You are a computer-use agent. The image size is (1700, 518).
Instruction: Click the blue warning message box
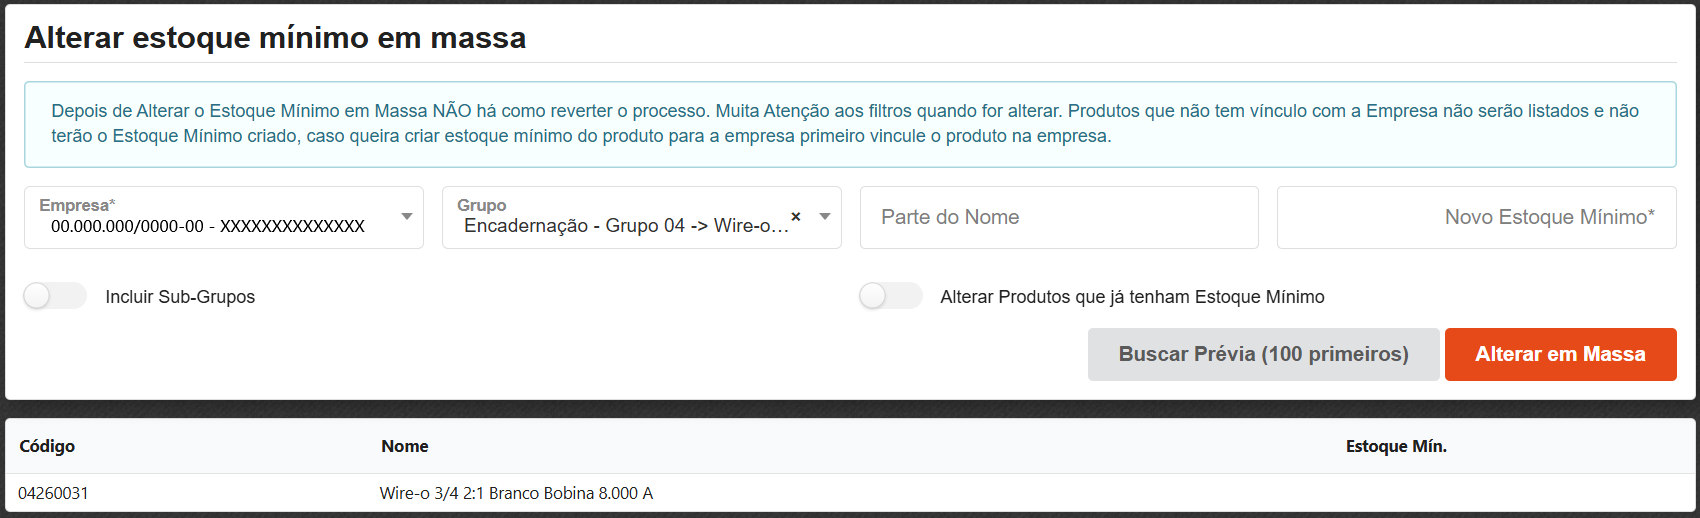850,124
